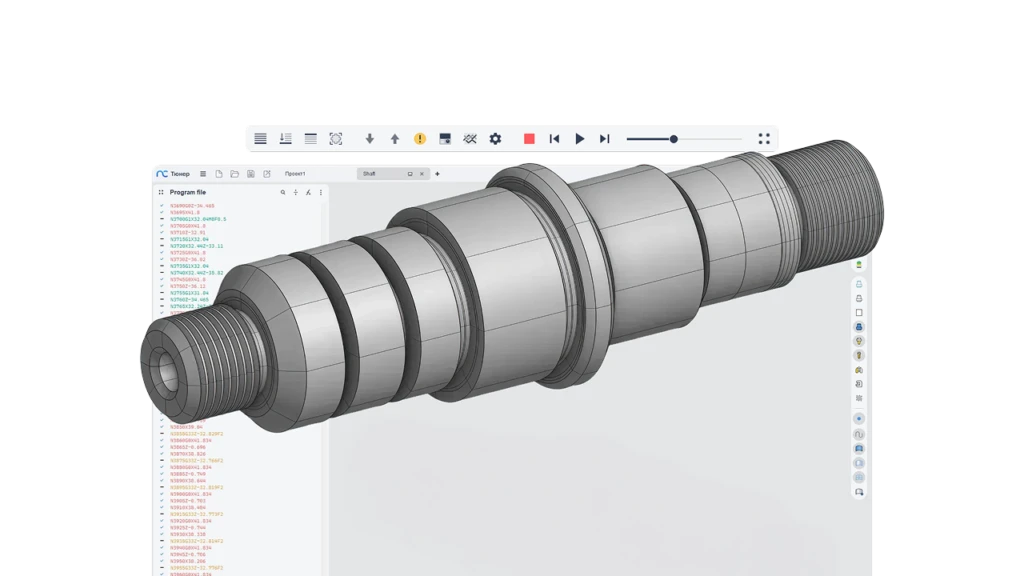Click the four-dot grid icon on toolbar
Image resolution: width=1024 pixels, height=576 pixels.
coord(764,139)
